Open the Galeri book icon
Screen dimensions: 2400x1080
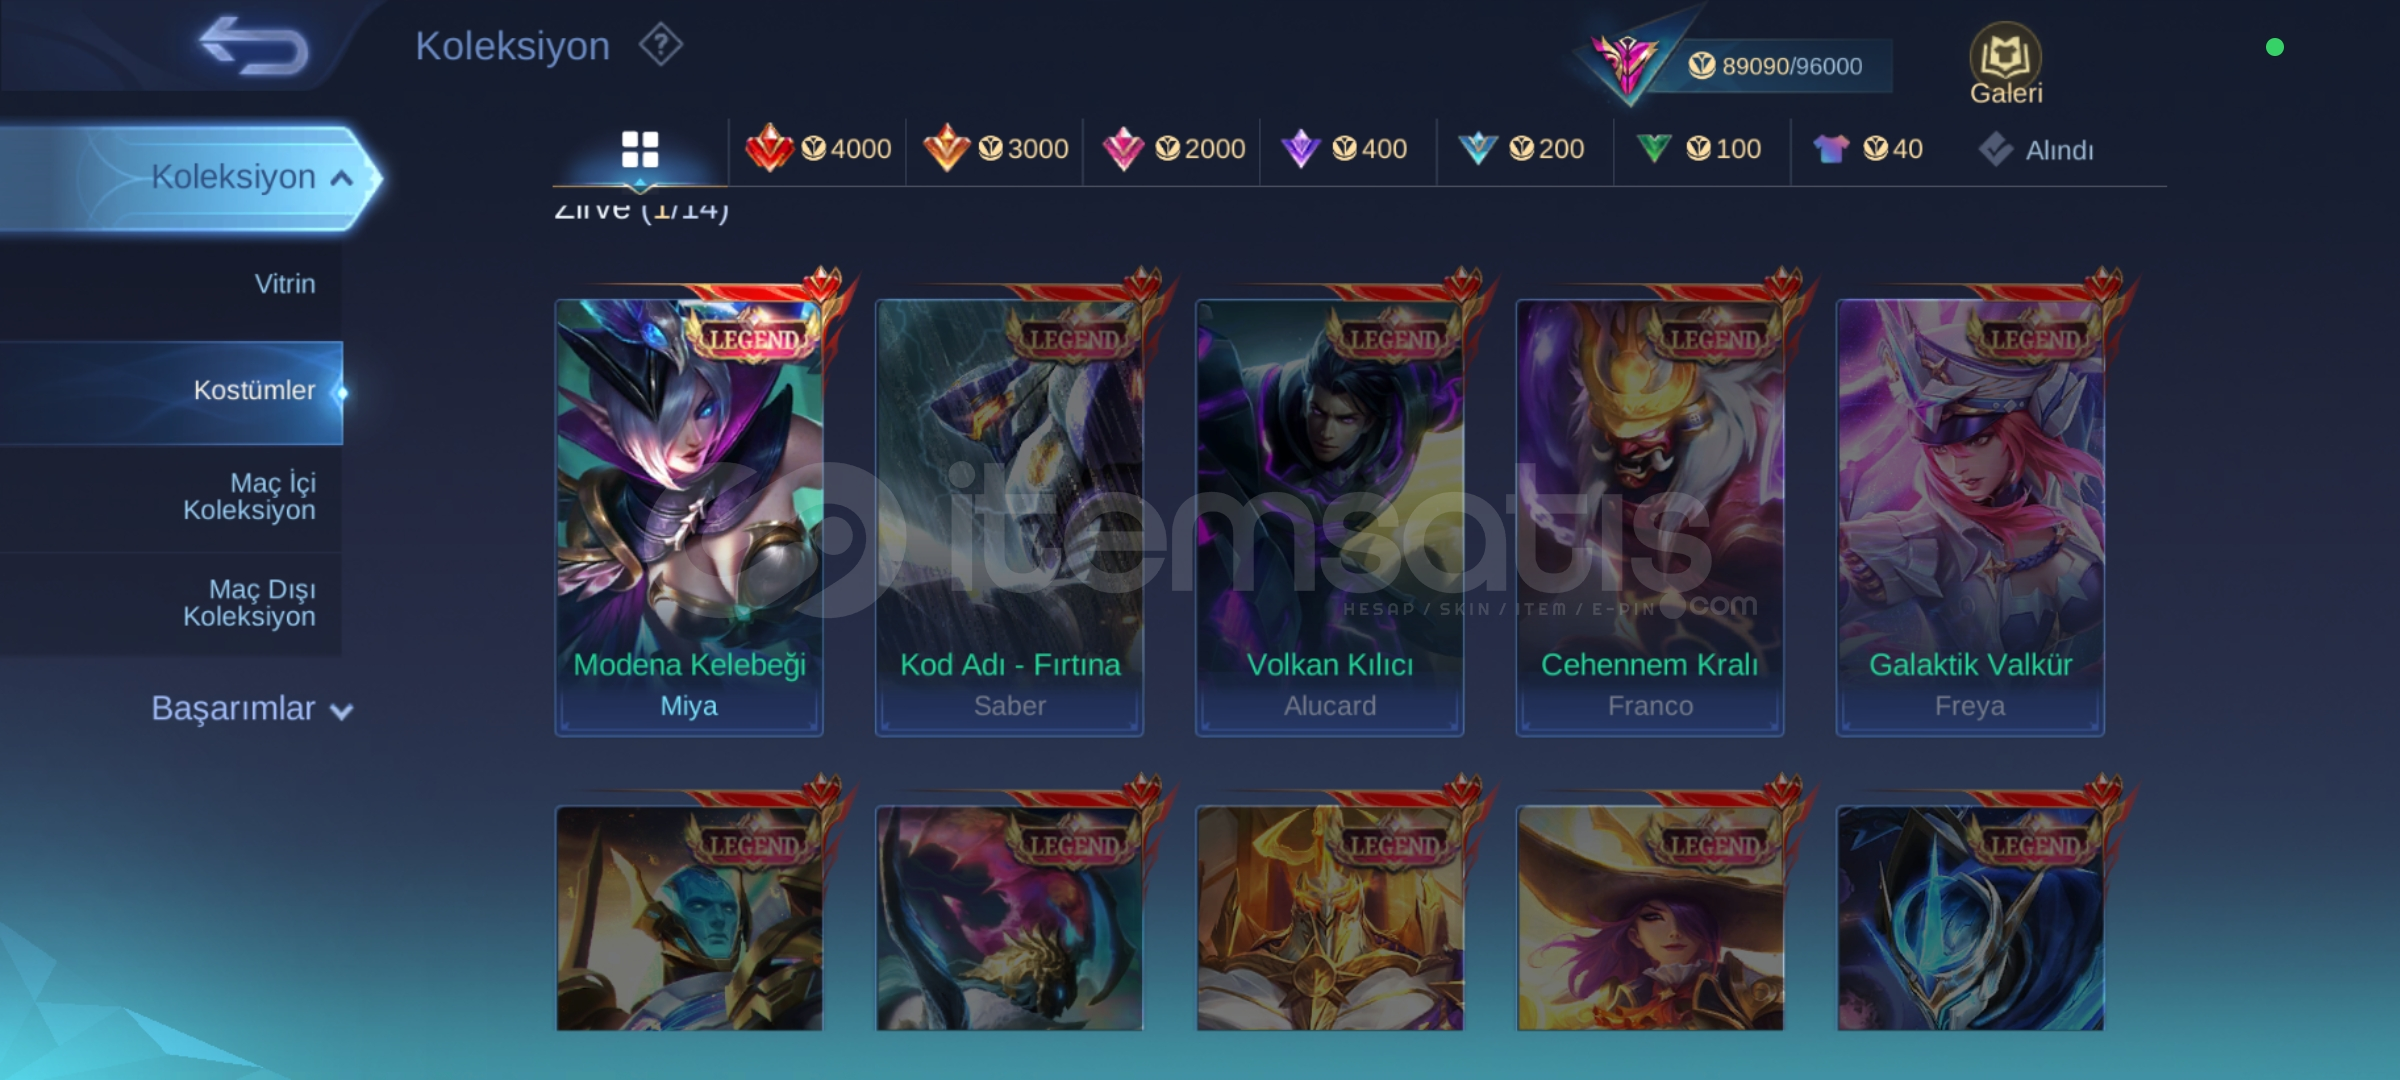coord(2005,64)
